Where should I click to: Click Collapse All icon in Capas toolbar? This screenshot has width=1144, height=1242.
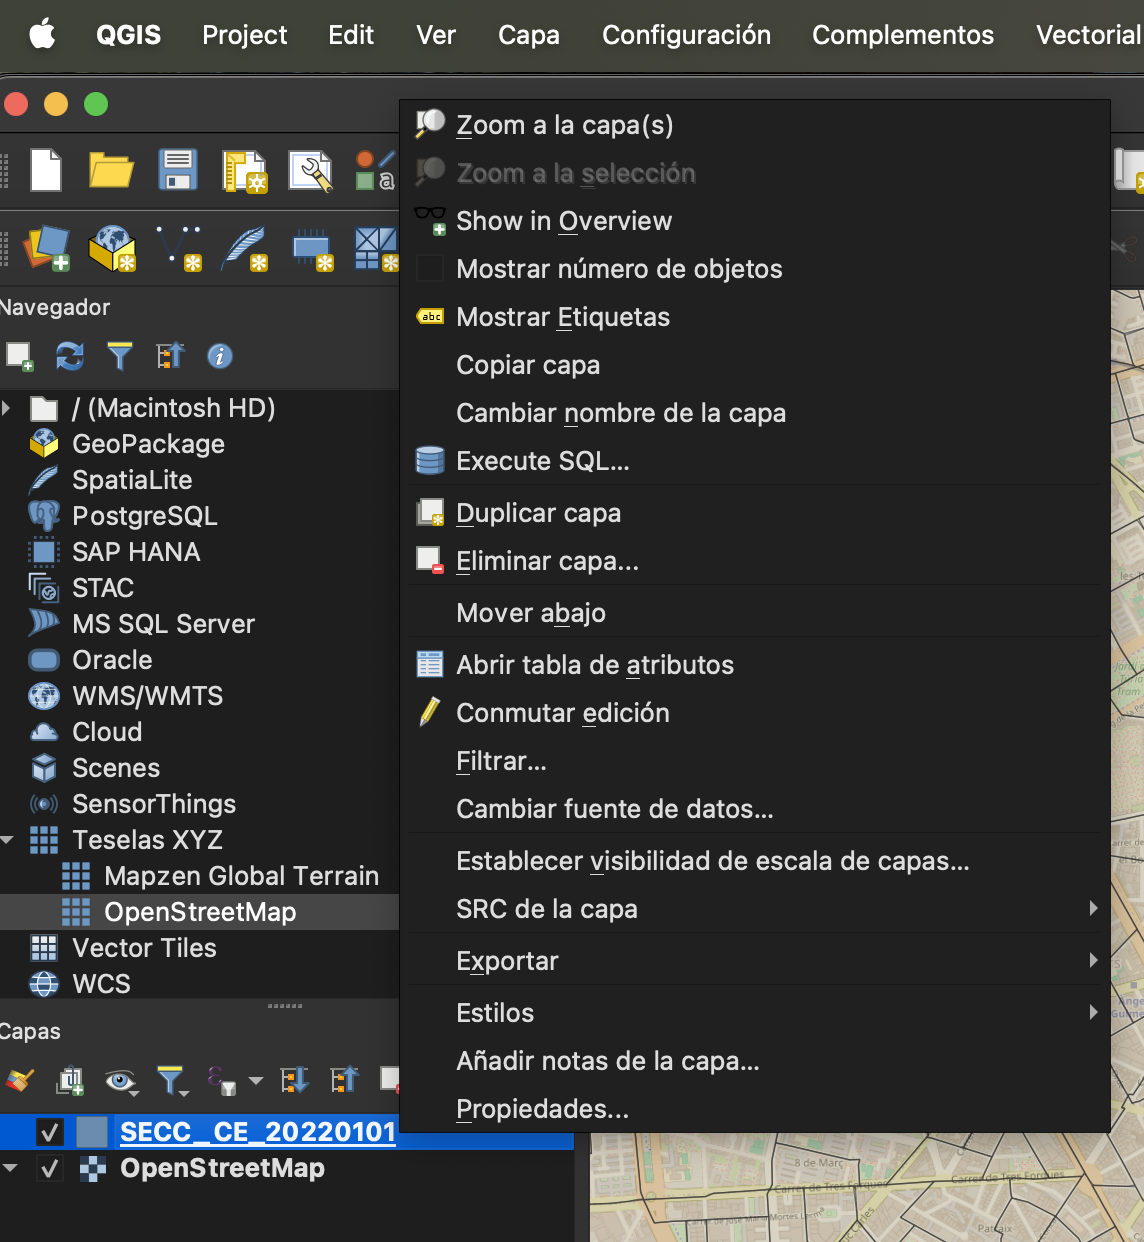(x=344, y=1080)
